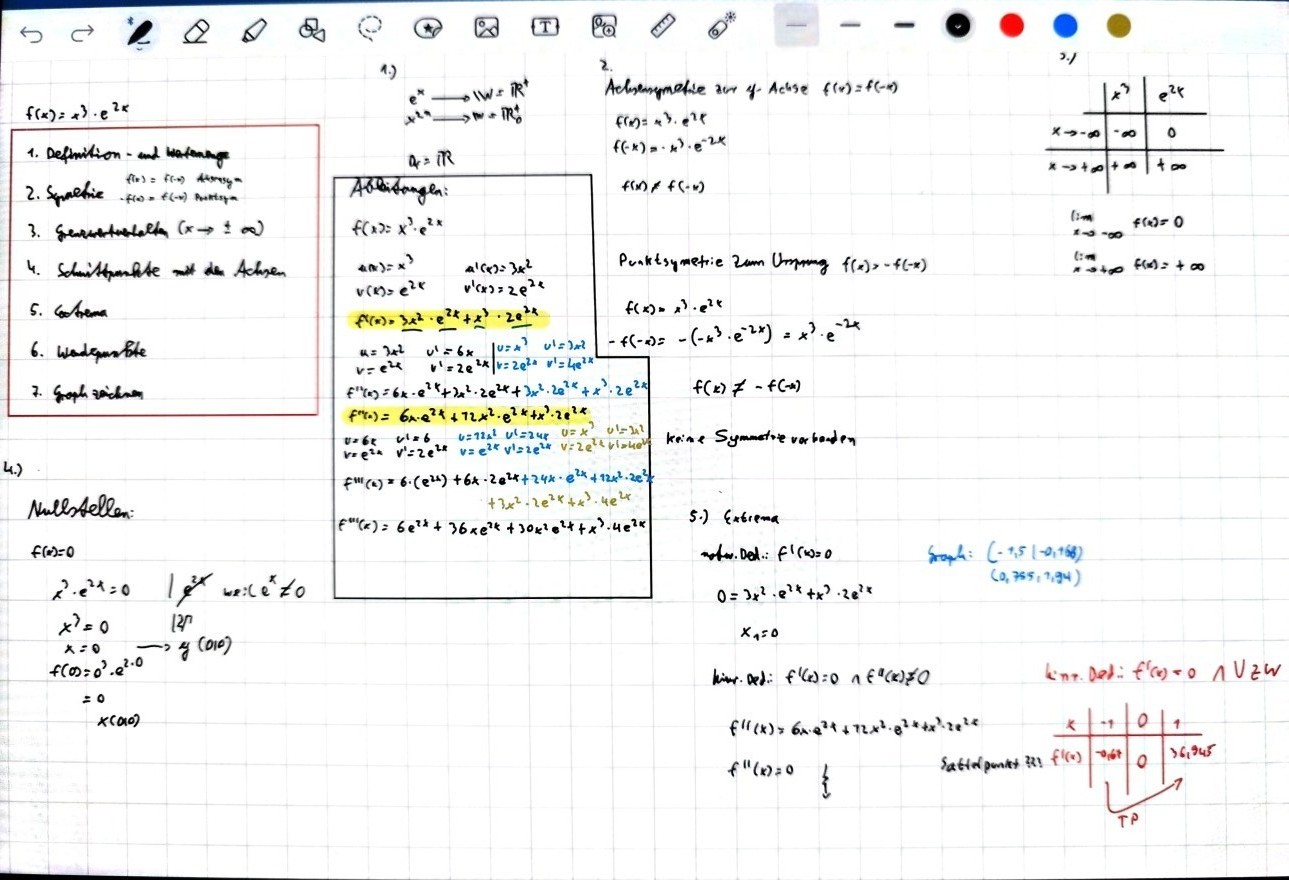Undo the last stroke
The image size is (1289, 880).
tap(31, 33)
